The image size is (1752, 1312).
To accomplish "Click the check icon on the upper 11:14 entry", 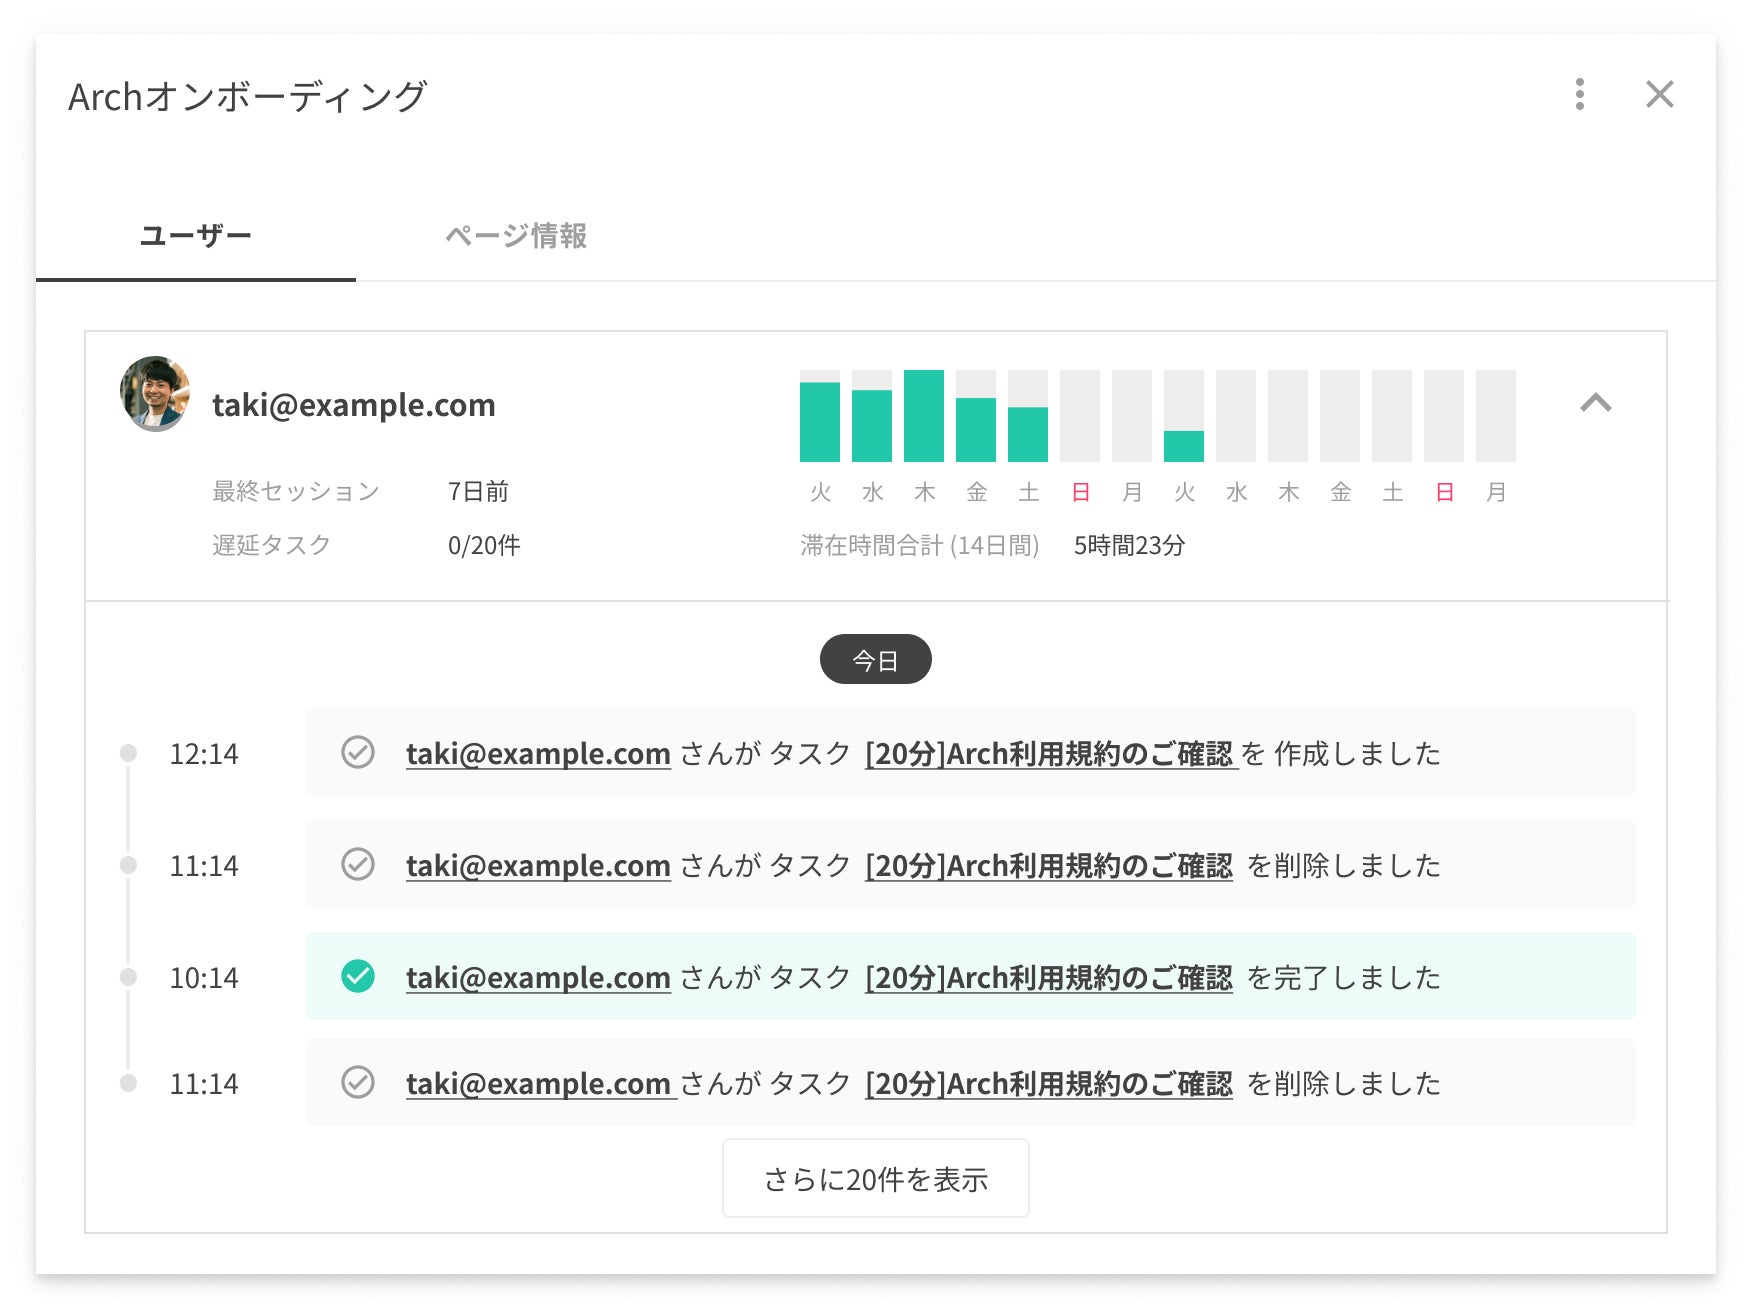I will (358, 864).
